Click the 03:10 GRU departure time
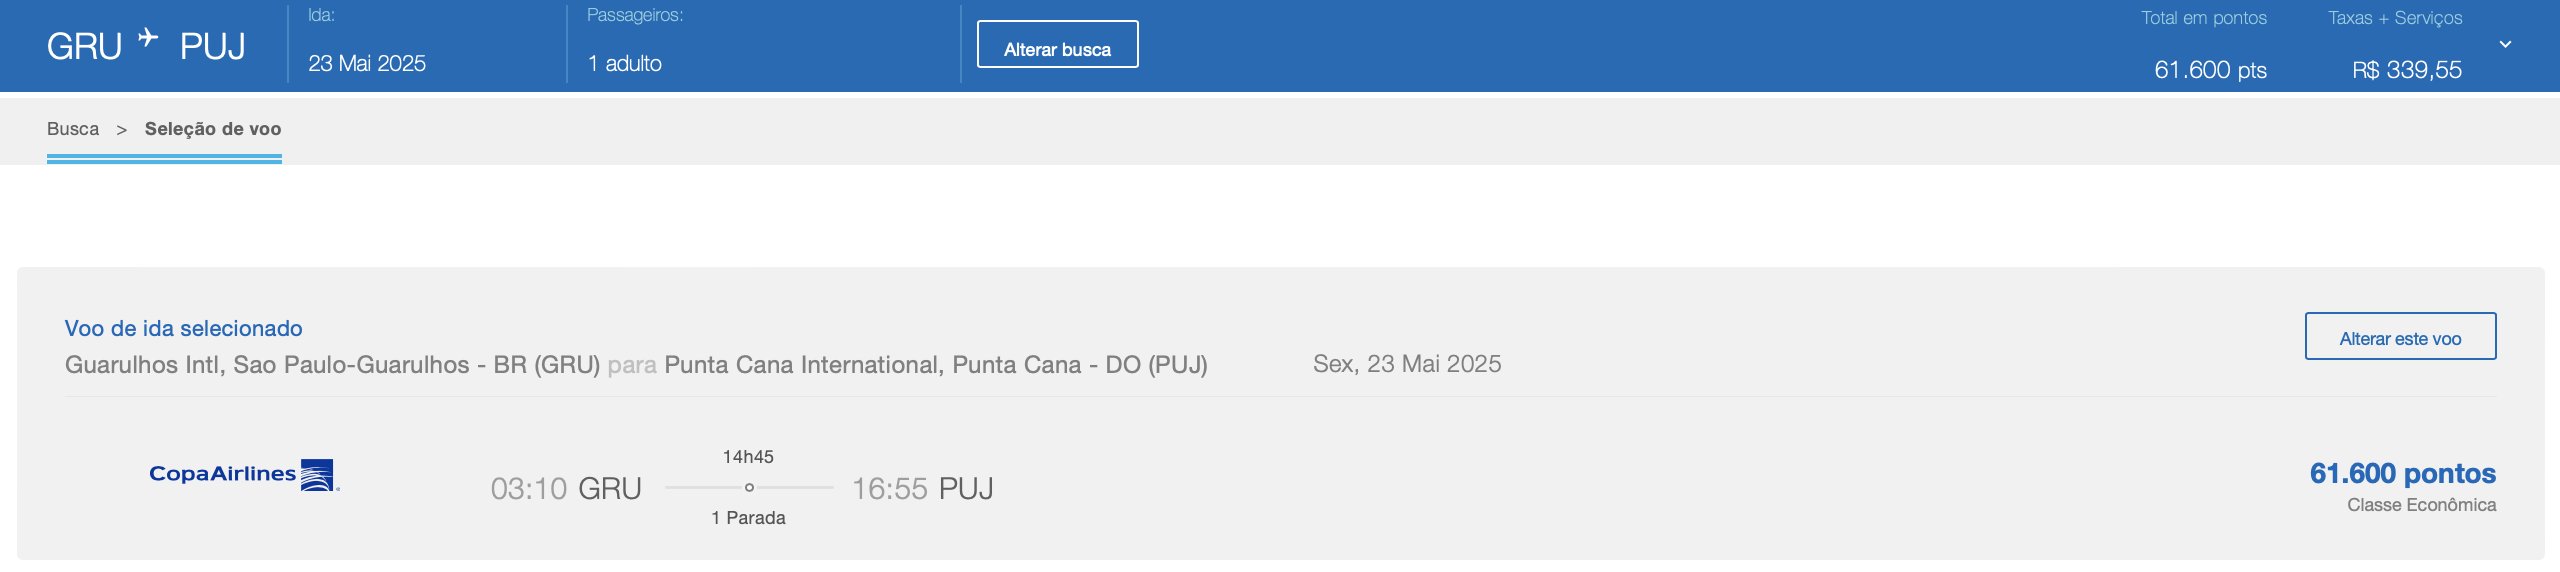The image size is (2560, 572). pyautogui.click(x=566, y=488)
